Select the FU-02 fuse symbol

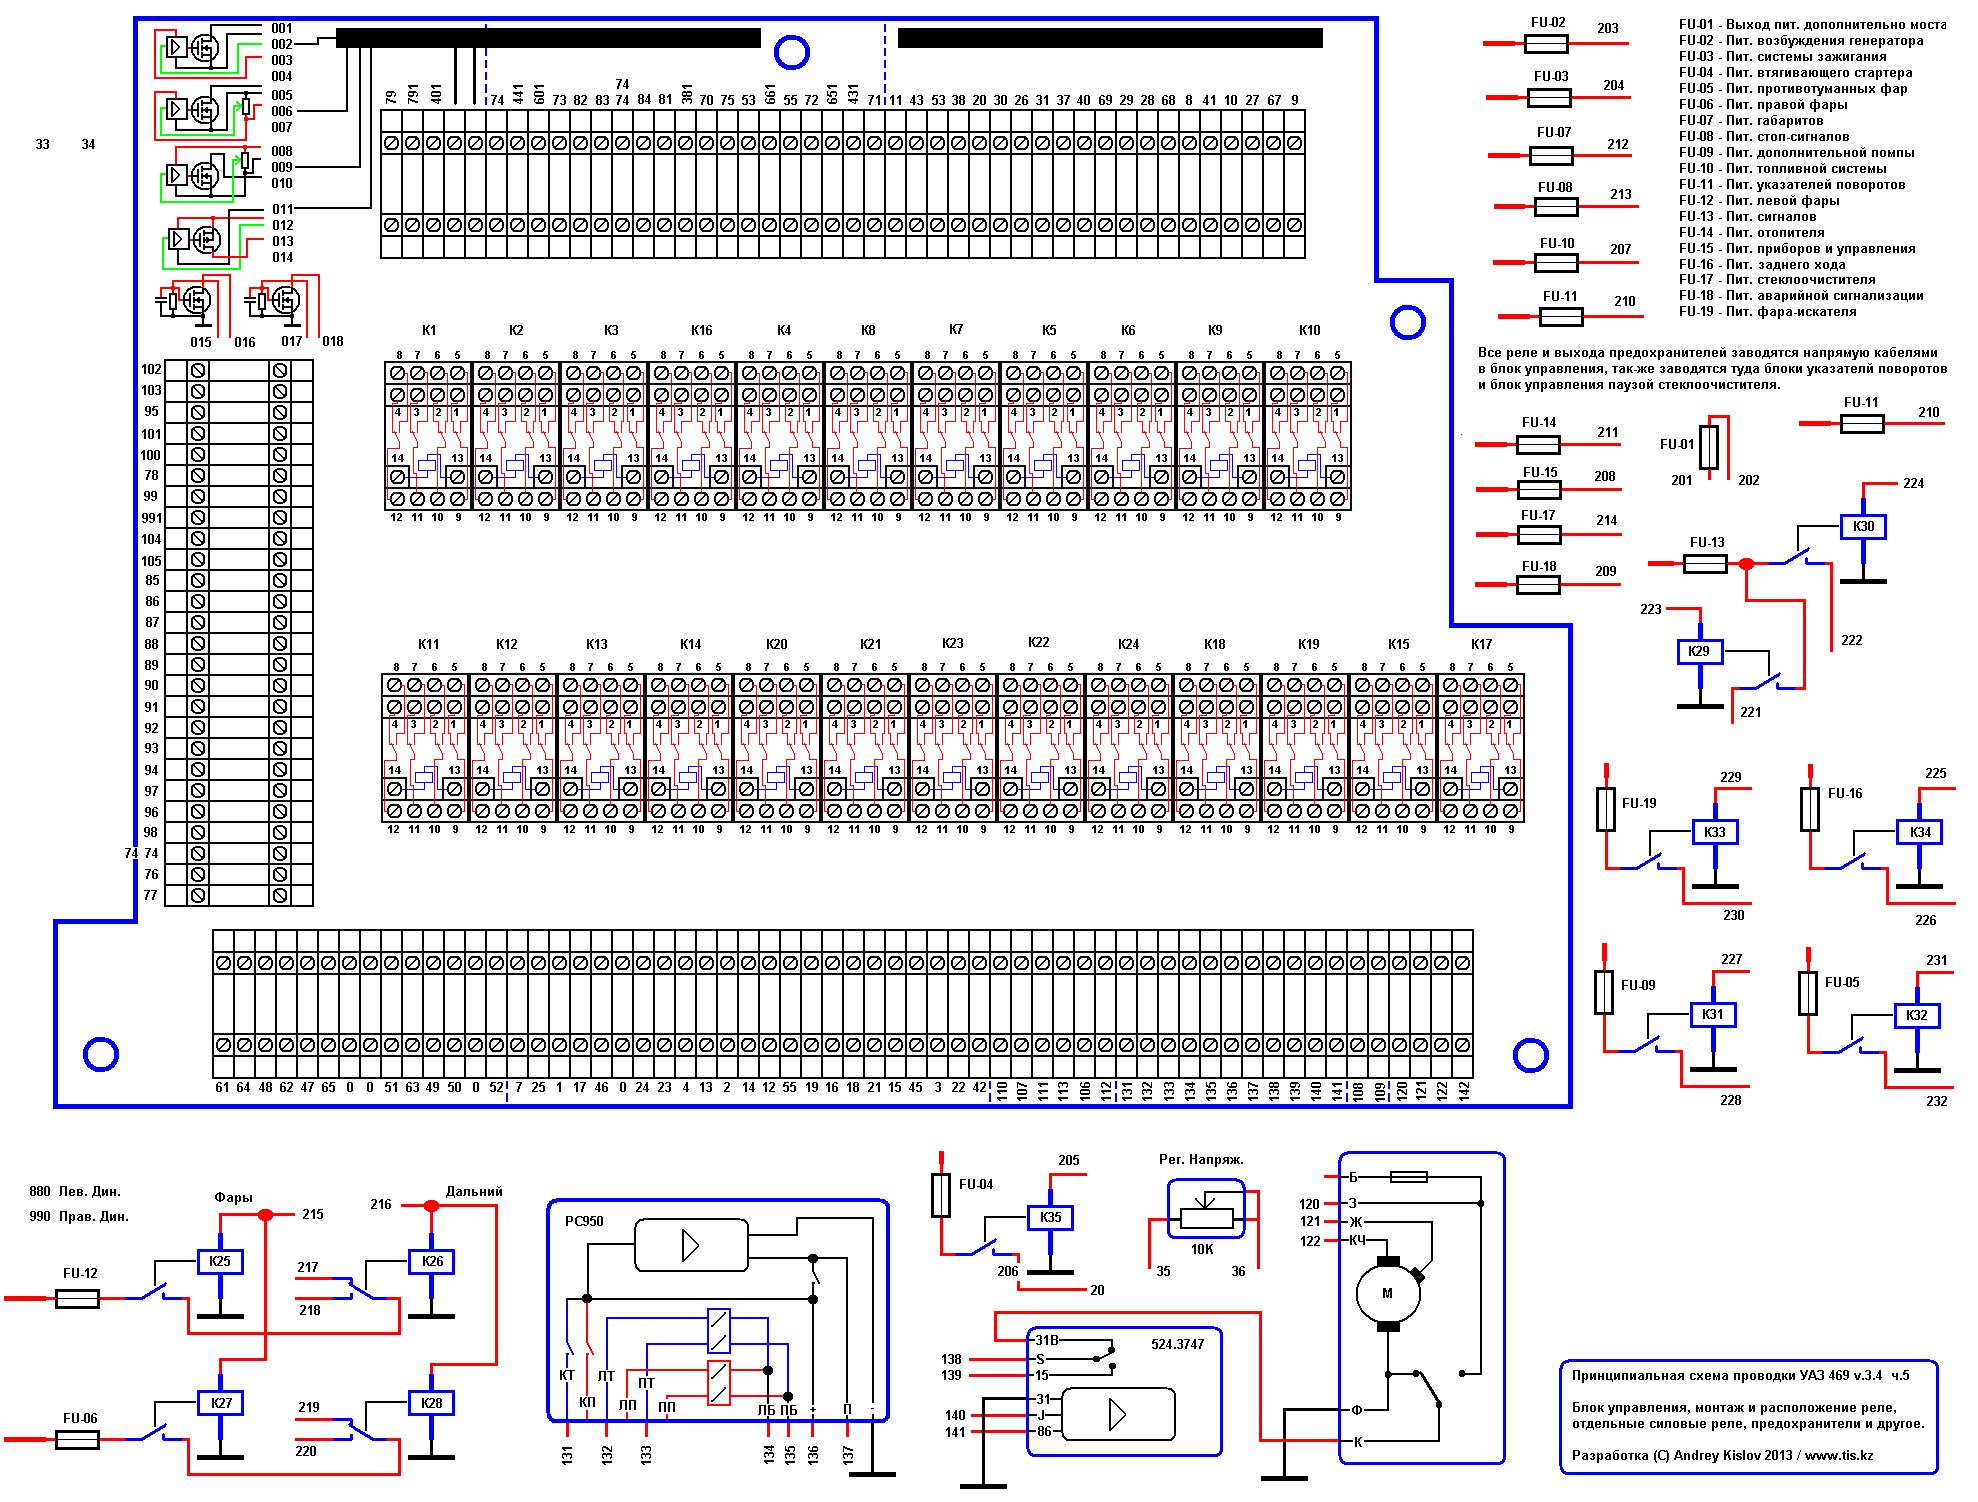click(1547, 44)
